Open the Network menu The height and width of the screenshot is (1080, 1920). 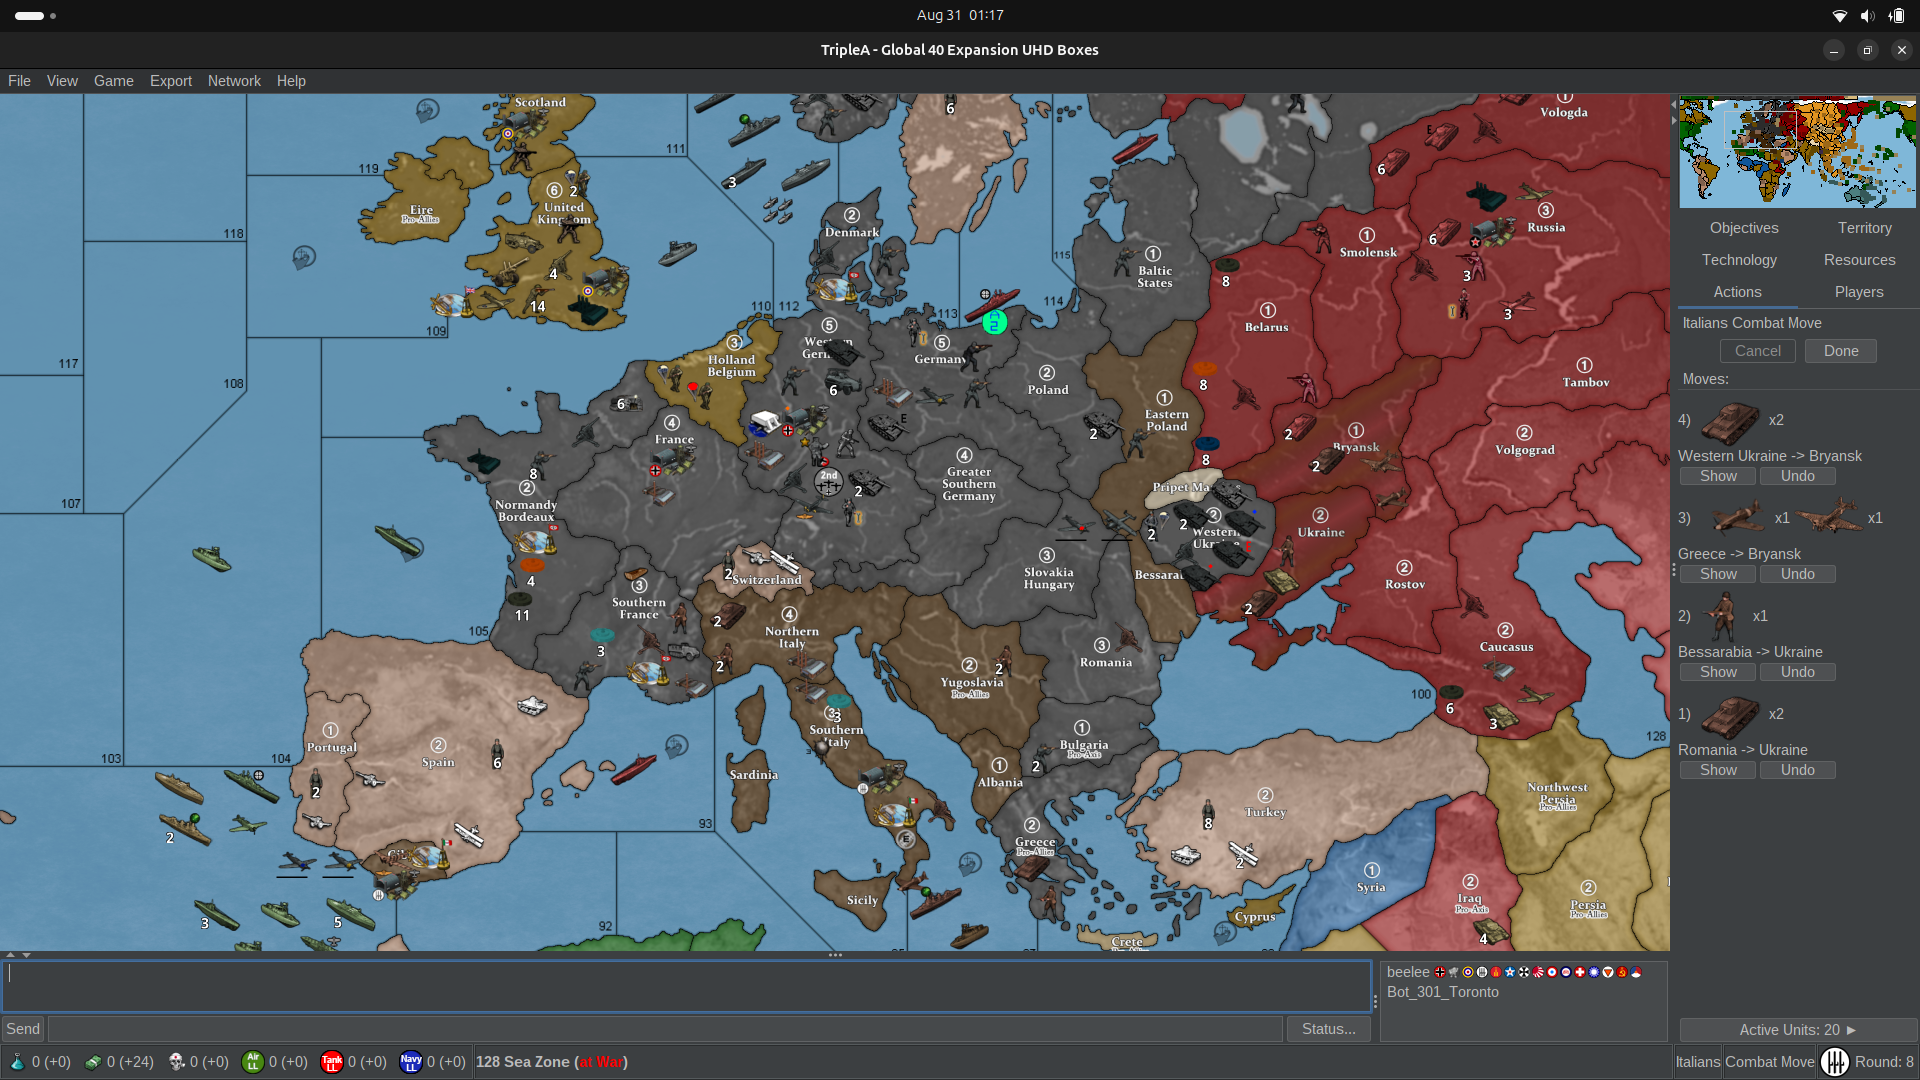tap(234, 81)
